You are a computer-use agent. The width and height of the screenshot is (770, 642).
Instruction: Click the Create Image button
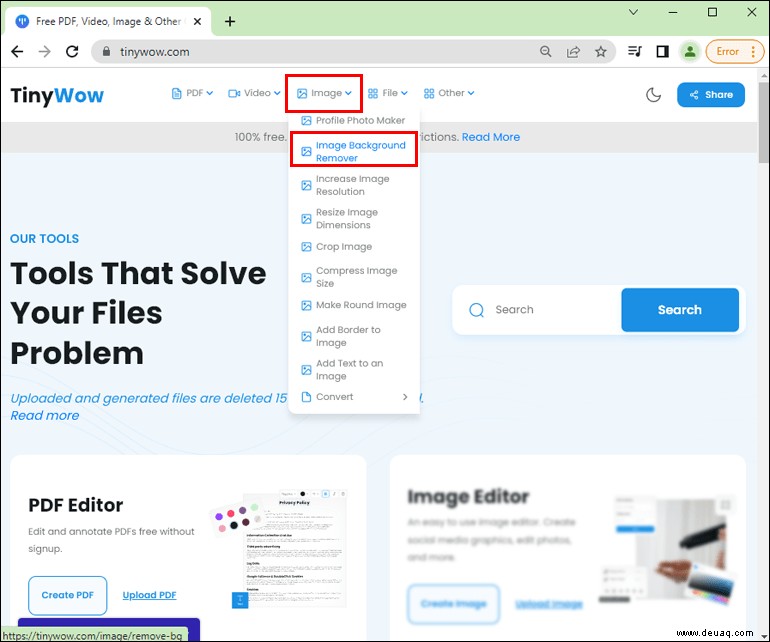tap(453, 603)
